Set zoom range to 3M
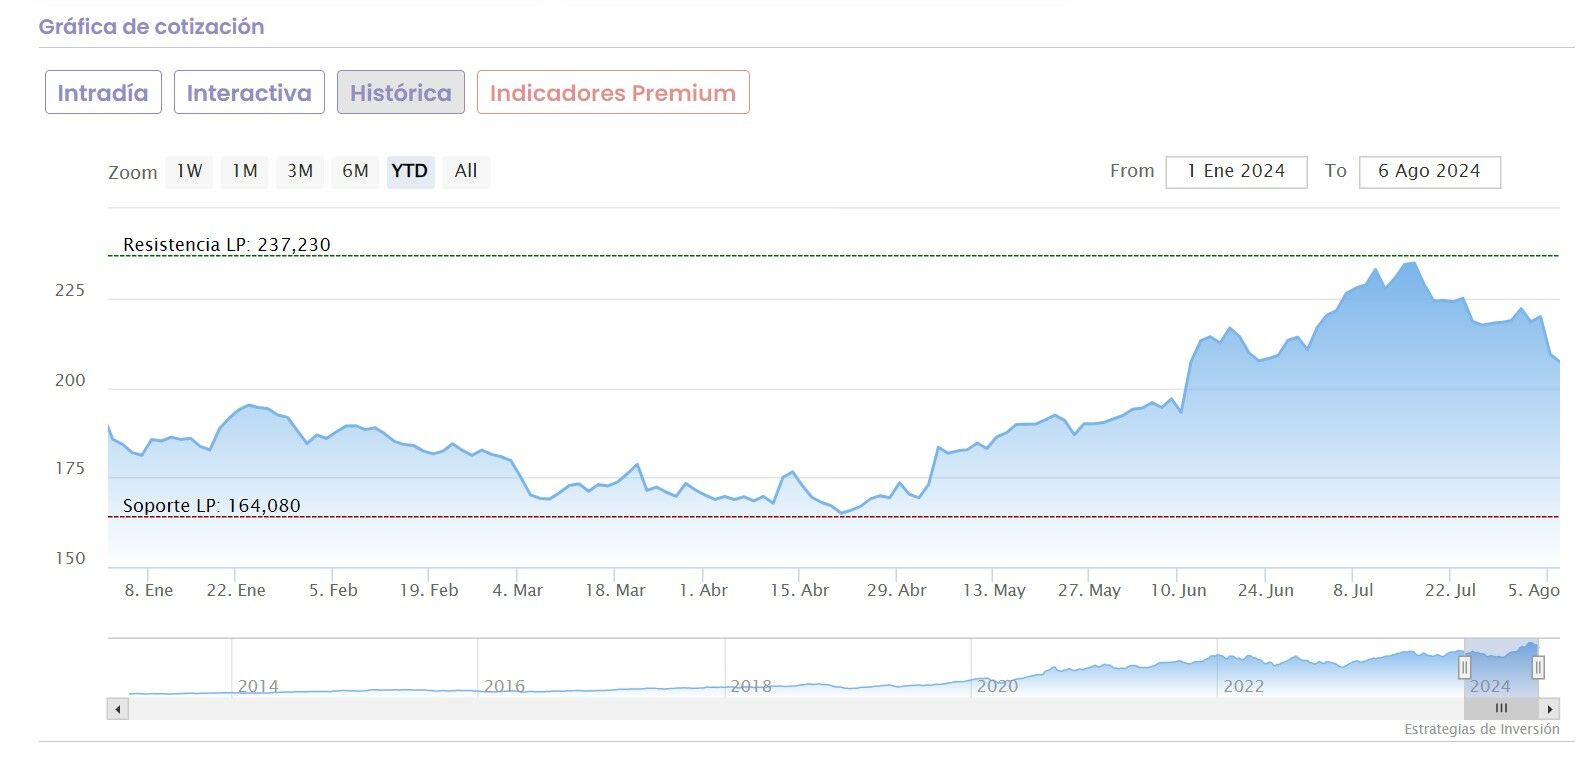1594x765 pixels. 300,171
